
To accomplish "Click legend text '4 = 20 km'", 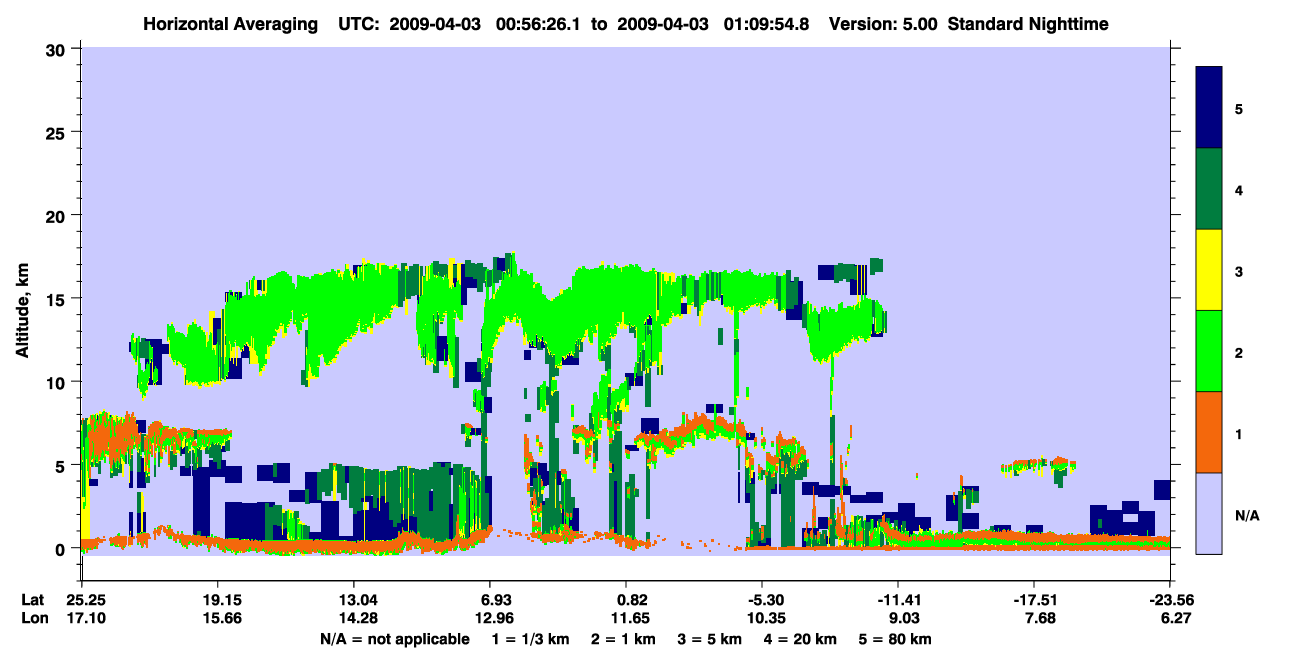I will click(800, 639).
